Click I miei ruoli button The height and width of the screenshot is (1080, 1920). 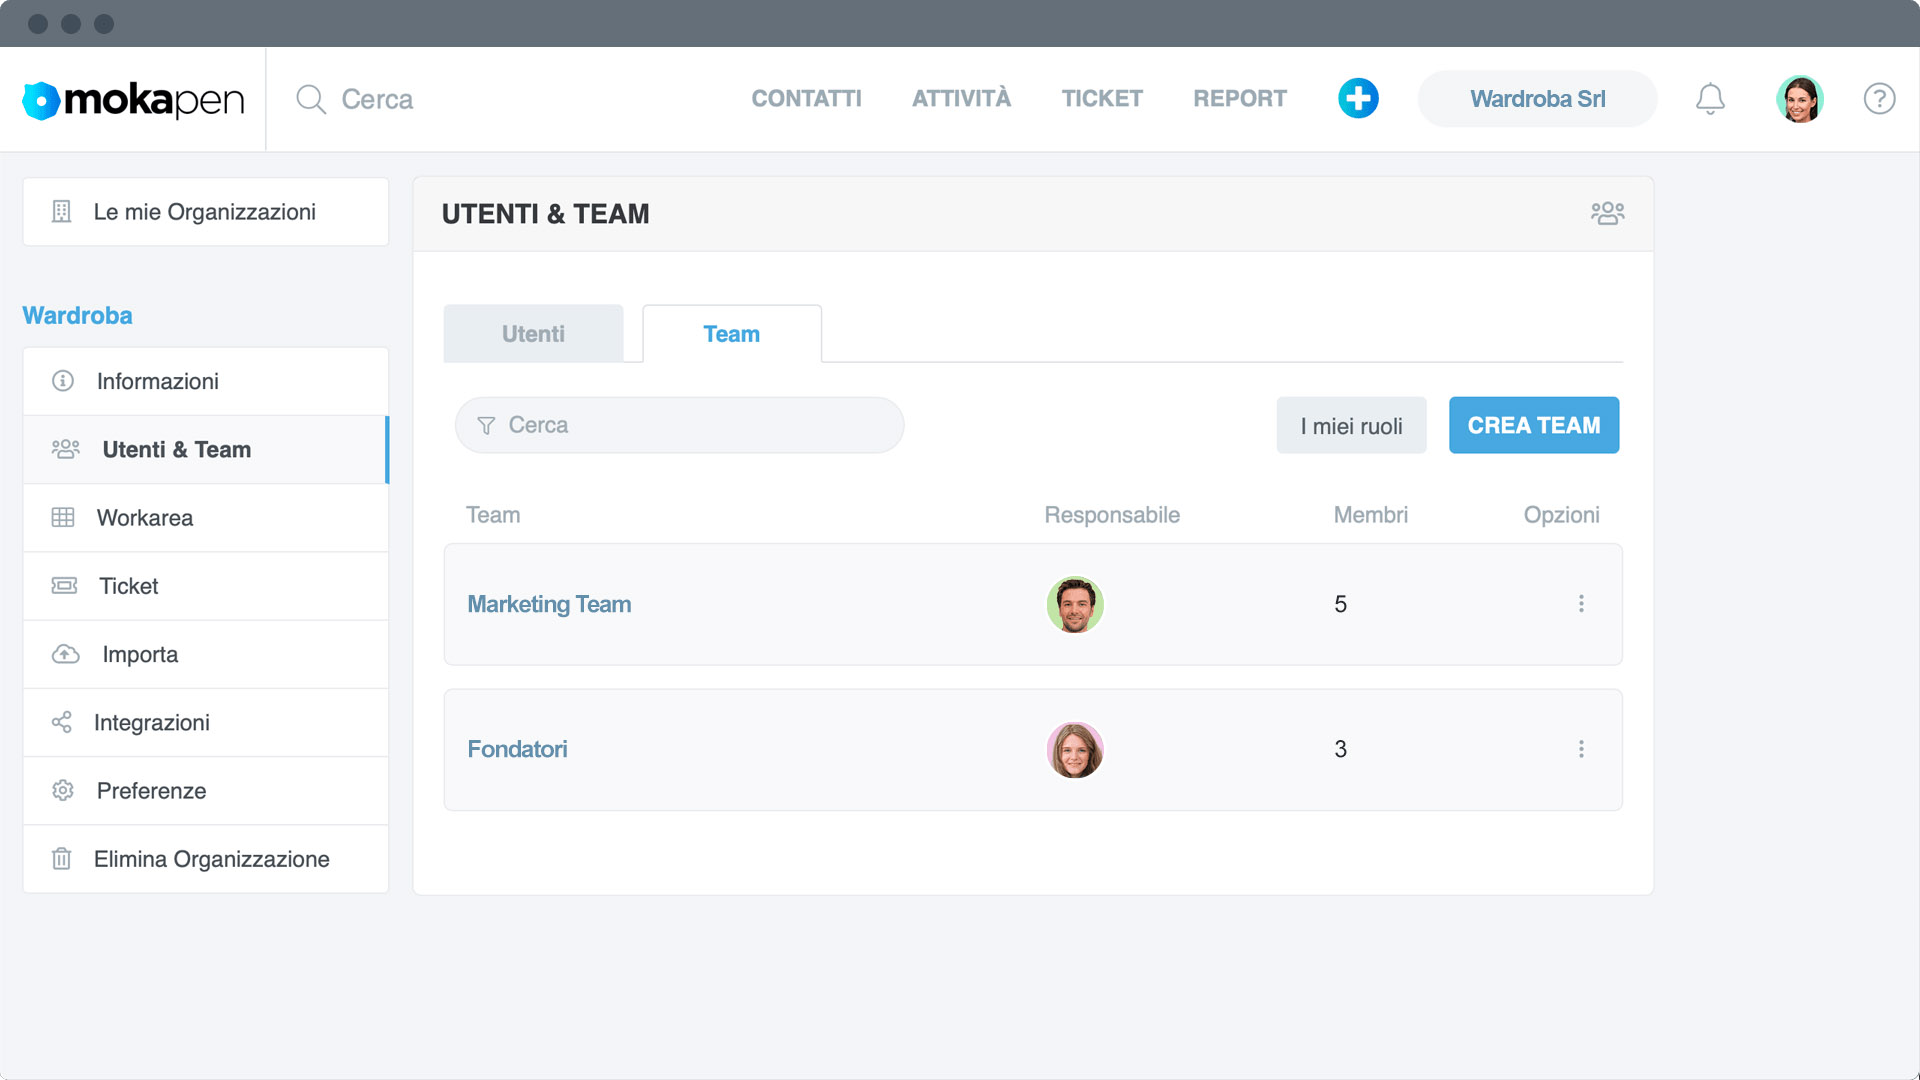coord(1351,426)
